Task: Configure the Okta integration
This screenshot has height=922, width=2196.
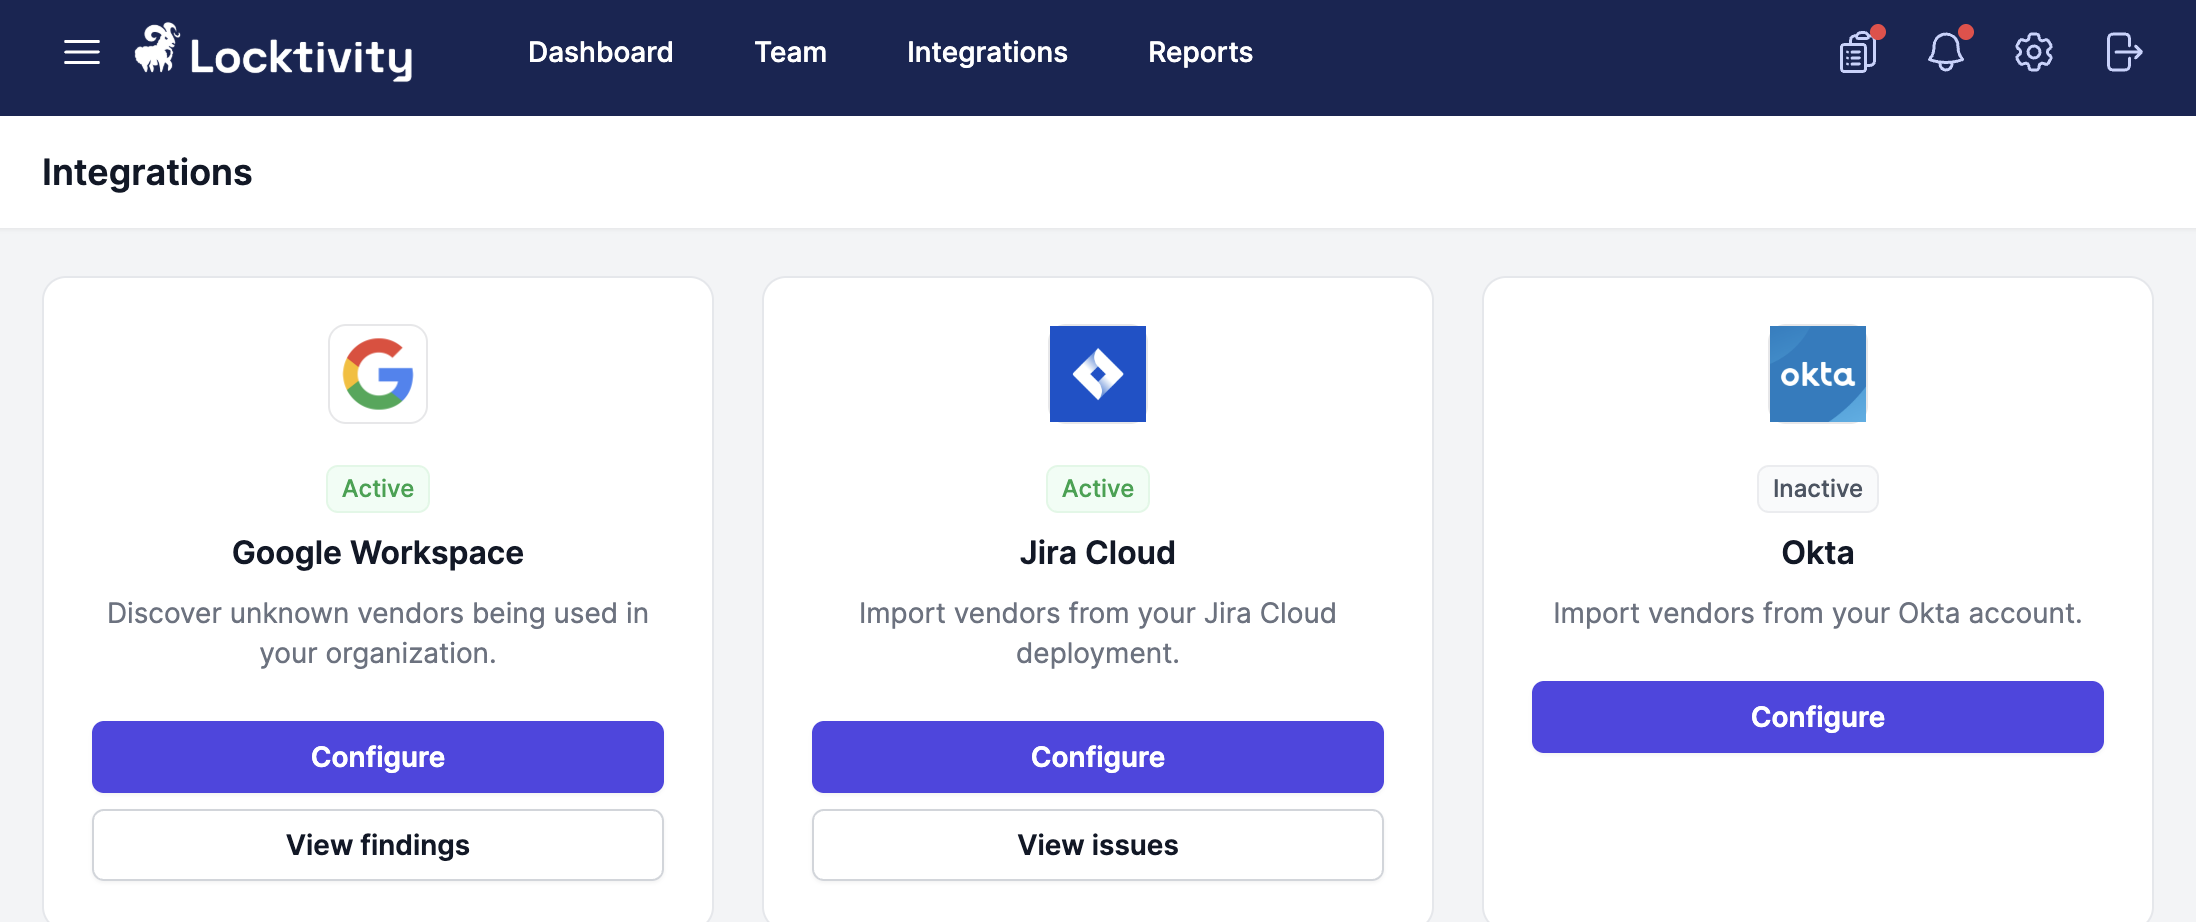Action: pos(1818,717)
